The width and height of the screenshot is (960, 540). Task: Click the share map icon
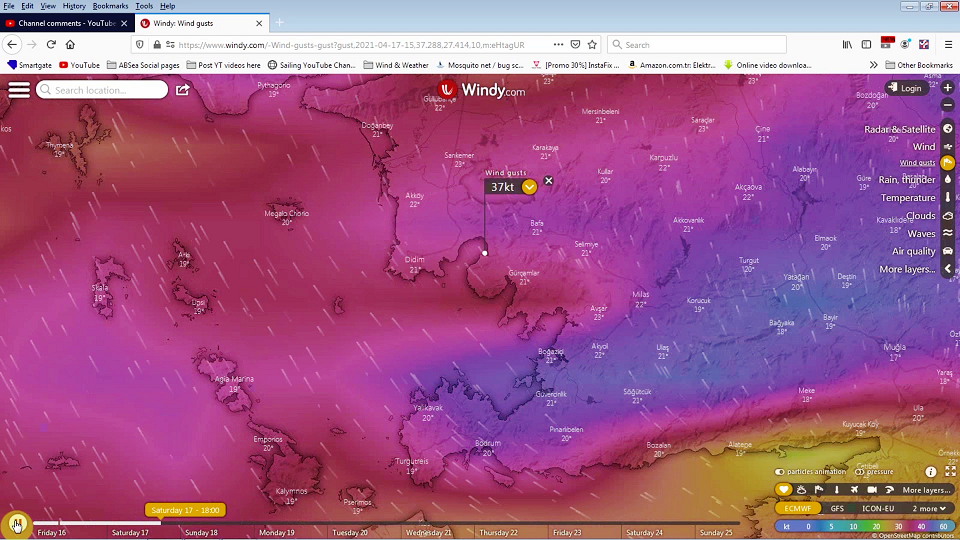182,90
